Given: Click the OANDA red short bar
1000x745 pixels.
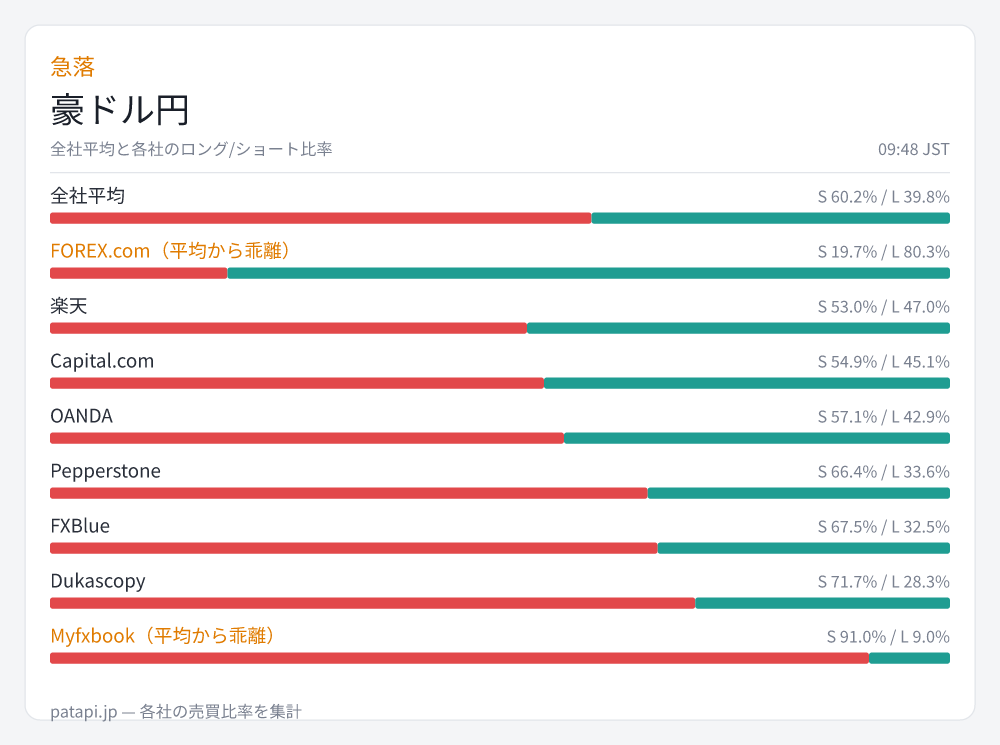Looking at the screenshot, I should pos(307,438).
